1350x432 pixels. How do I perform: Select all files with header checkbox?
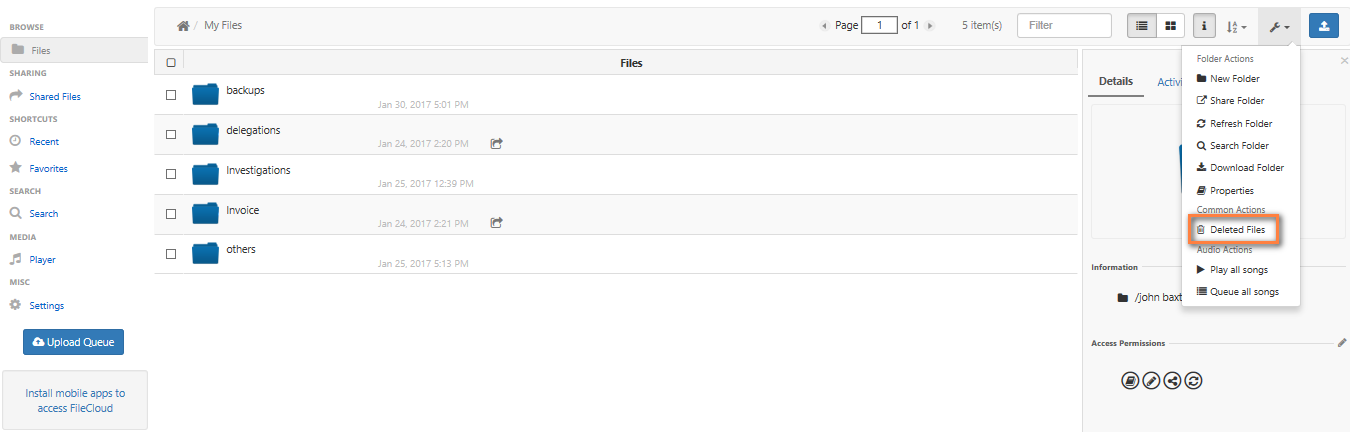click(171, 62)
